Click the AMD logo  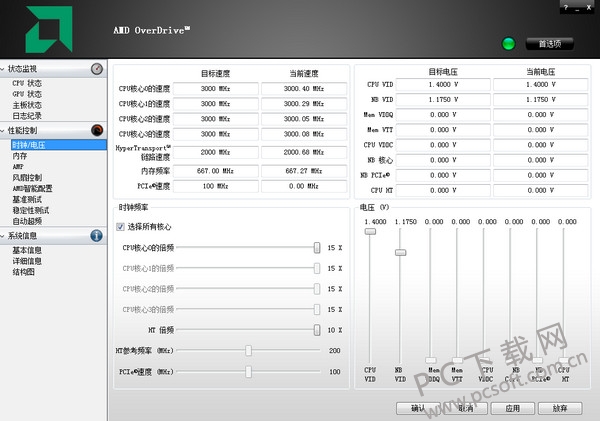click(x=49, y=29)
